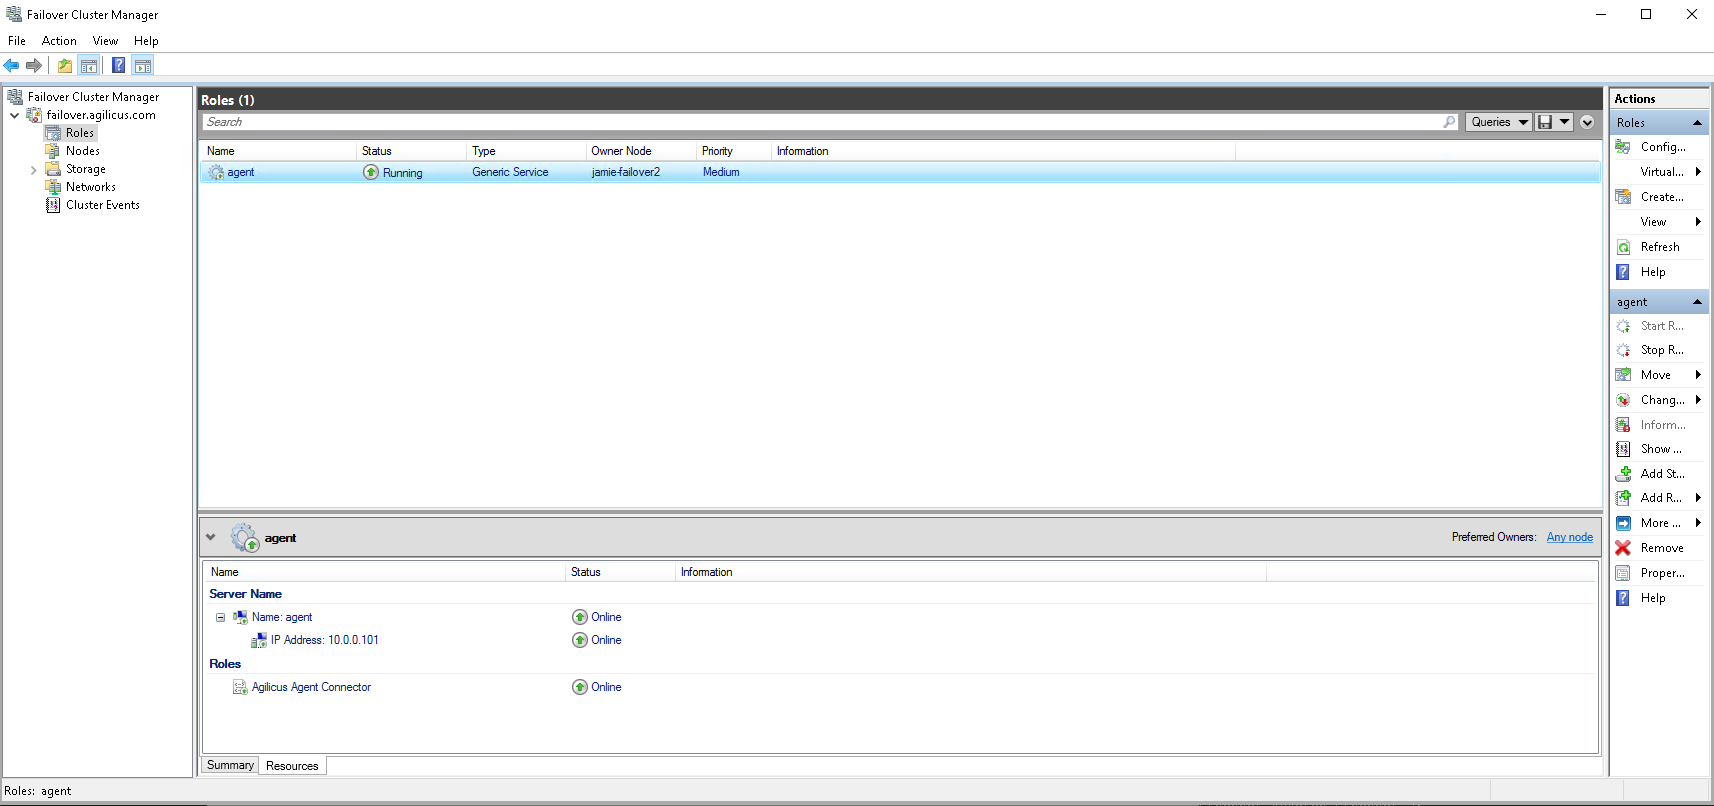Screen dimensions: 1714x806
Task: Click the Up One Level folder icon
Action: coord(65,66)
